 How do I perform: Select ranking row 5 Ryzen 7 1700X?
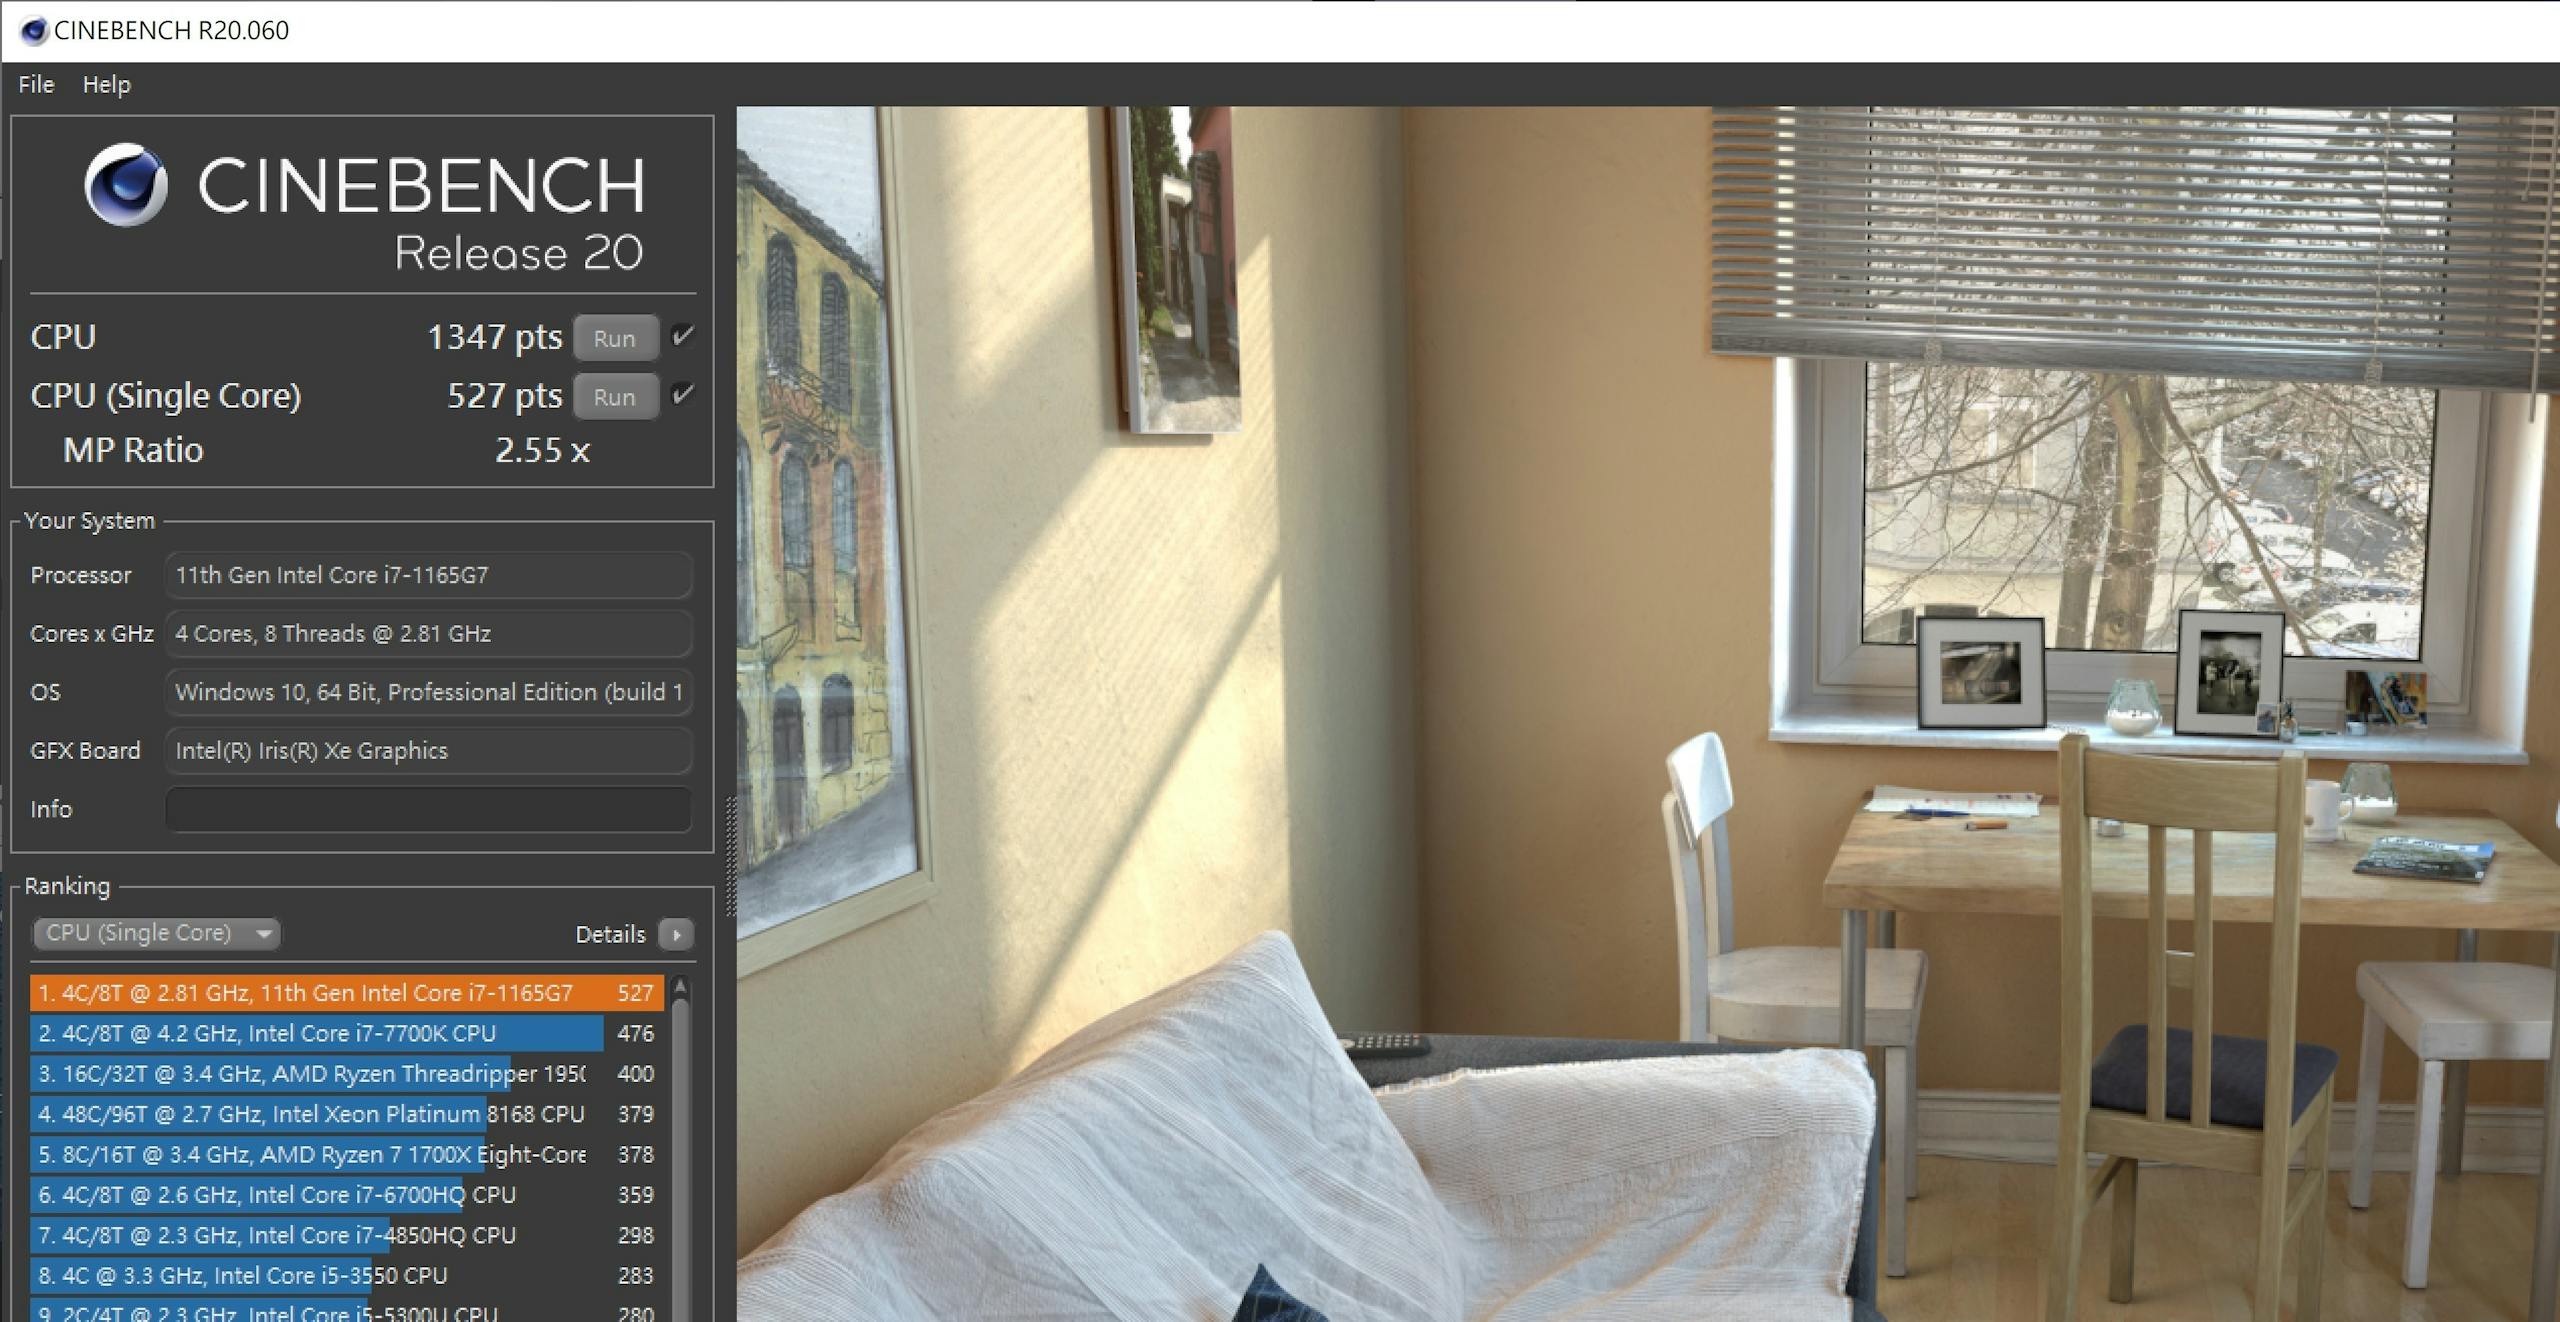(x=346, y=1155)
